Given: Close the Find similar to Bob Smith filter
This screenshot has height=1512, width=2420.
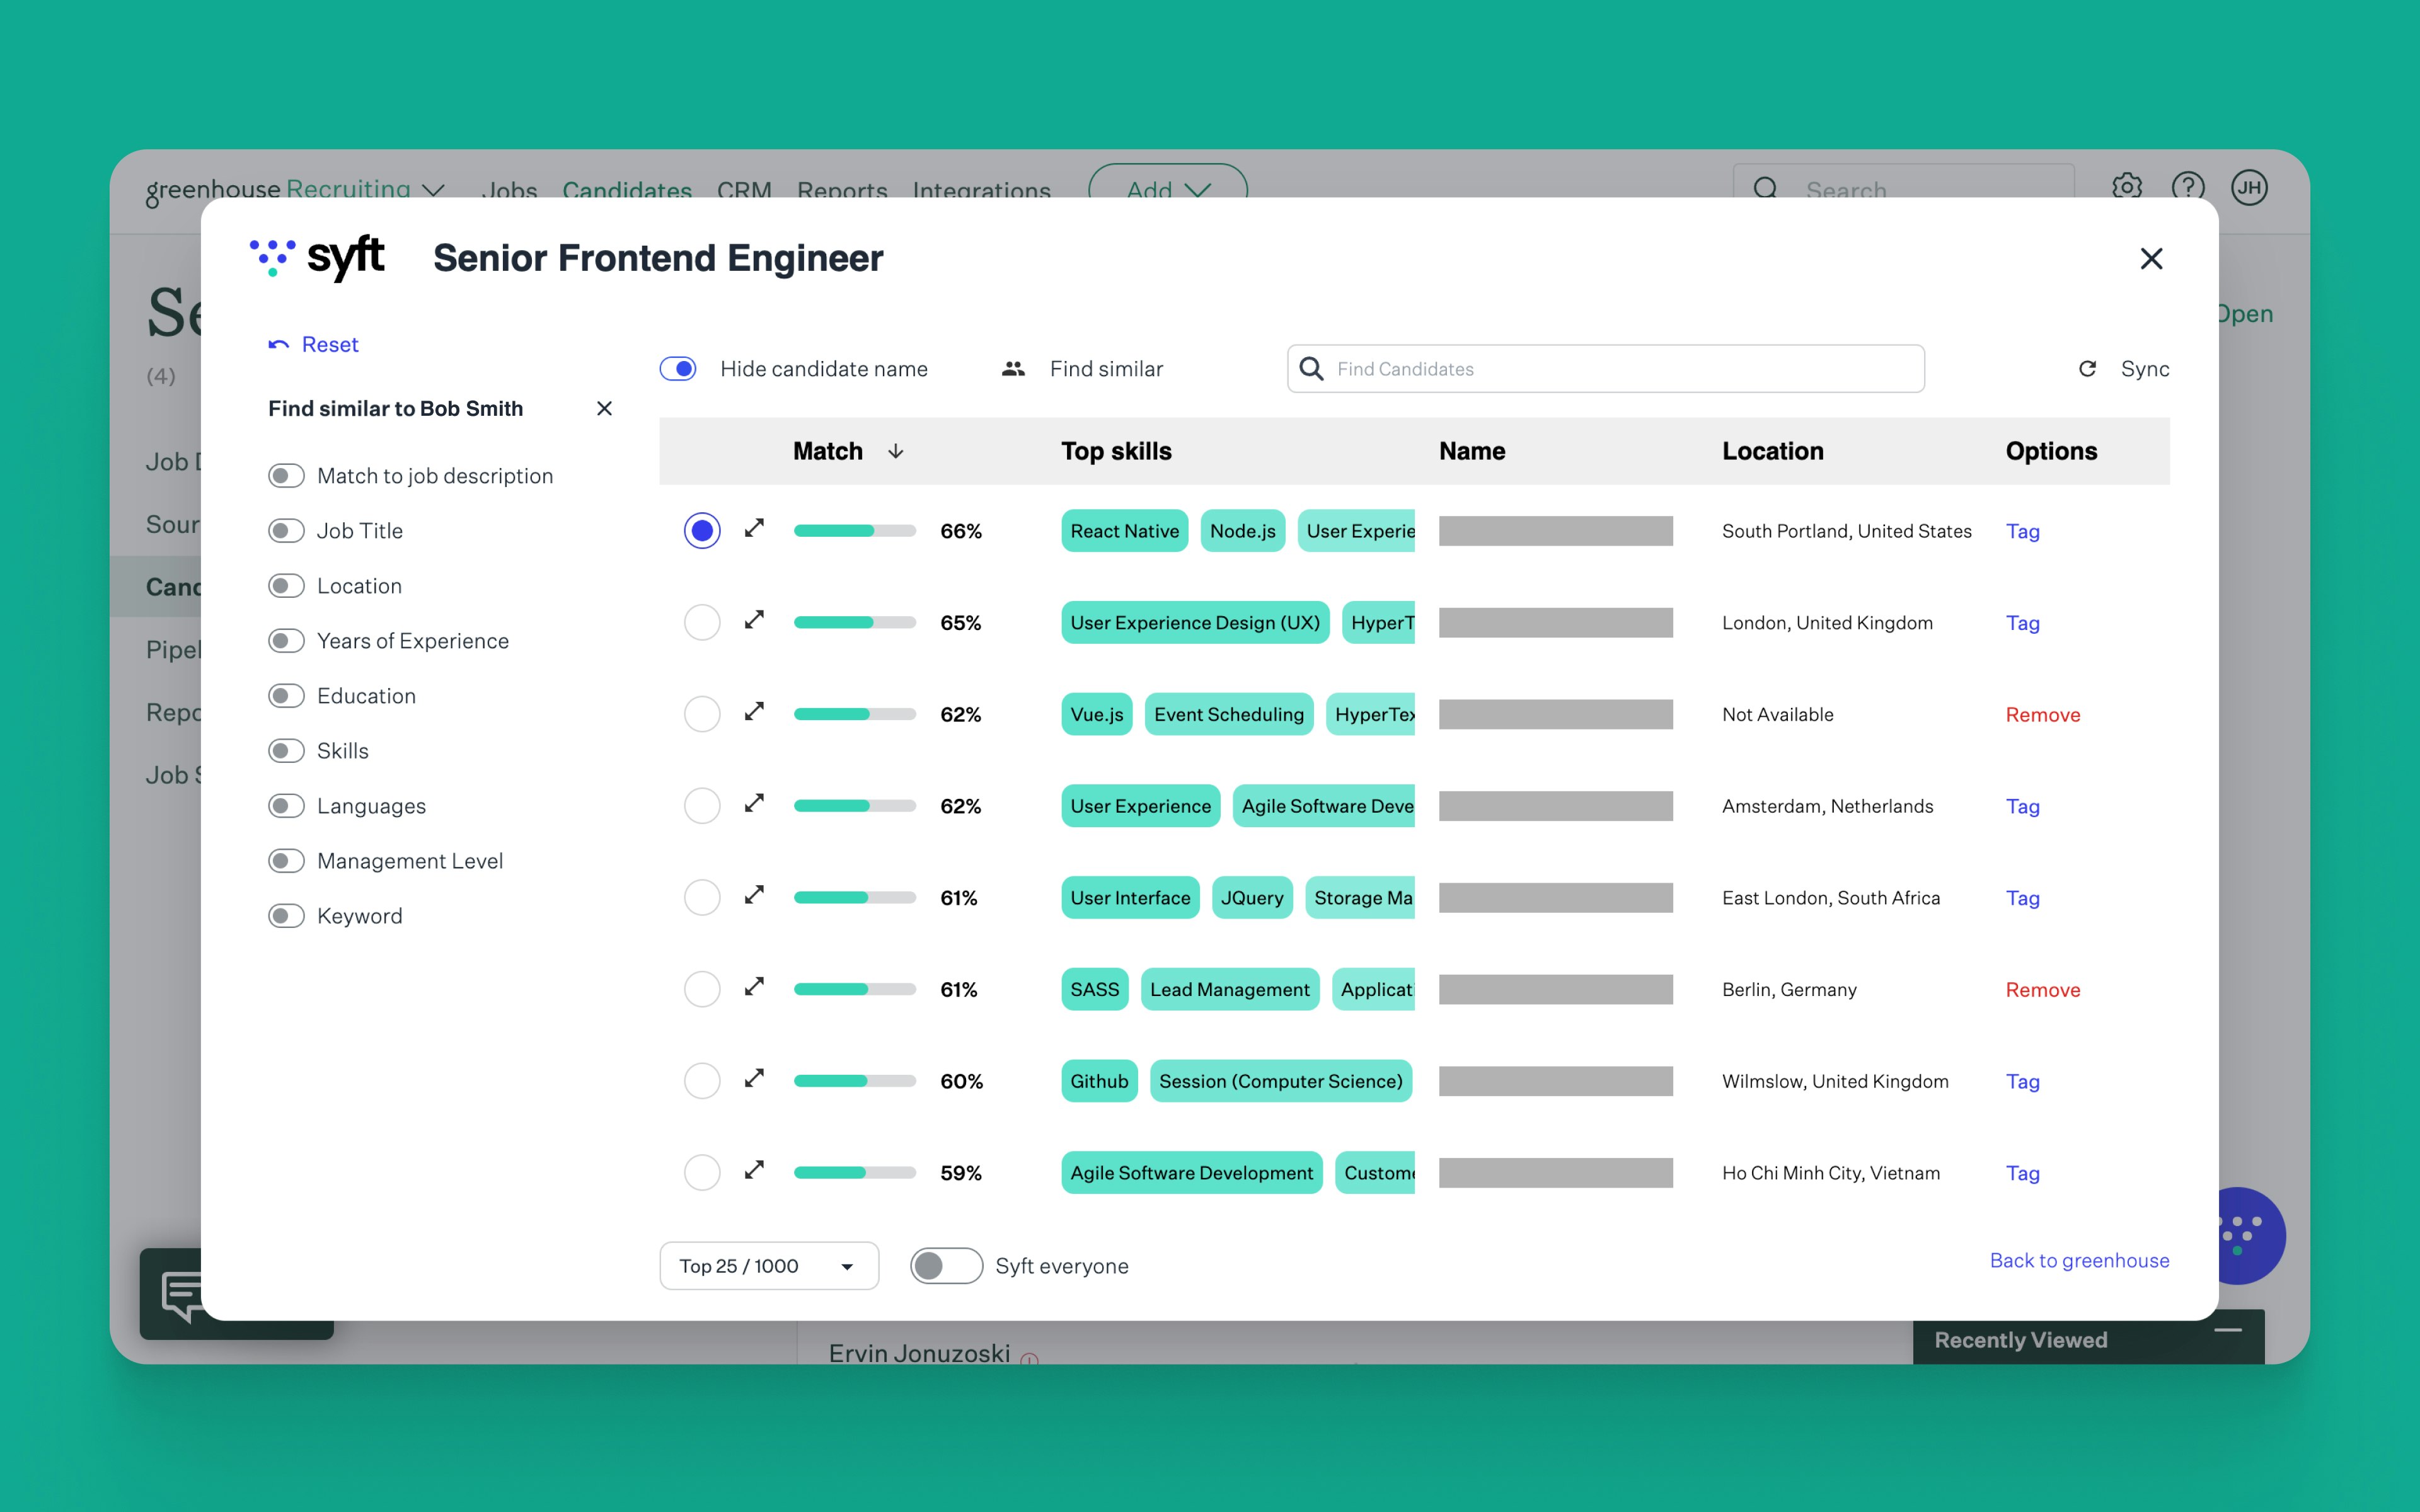Looking at the screenshot, I should click(604, 408).
